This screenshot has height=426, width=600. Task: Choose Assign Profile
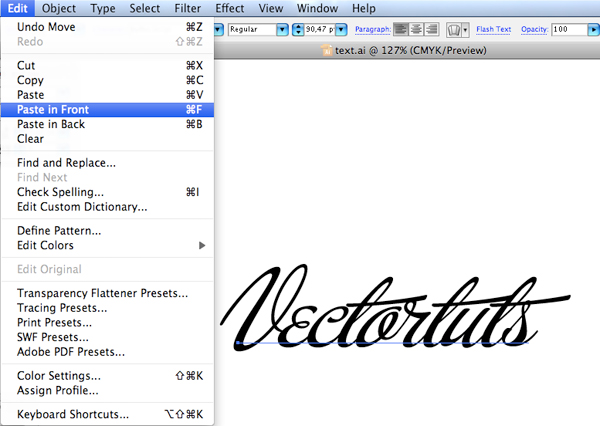click(107, 390)
